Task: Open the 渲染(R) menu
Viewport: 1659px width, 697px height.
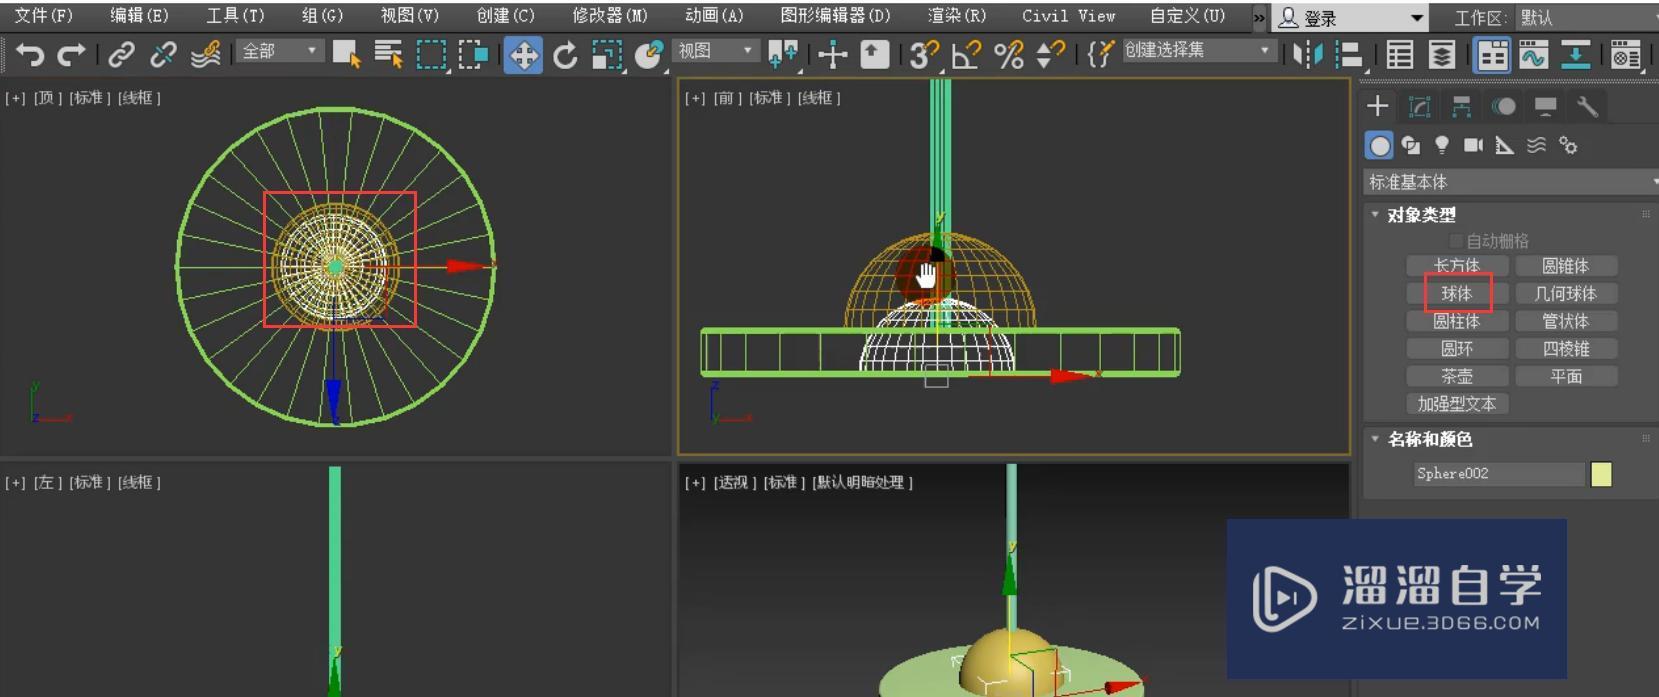Action: pyautogui.click(x=956, y=16)
